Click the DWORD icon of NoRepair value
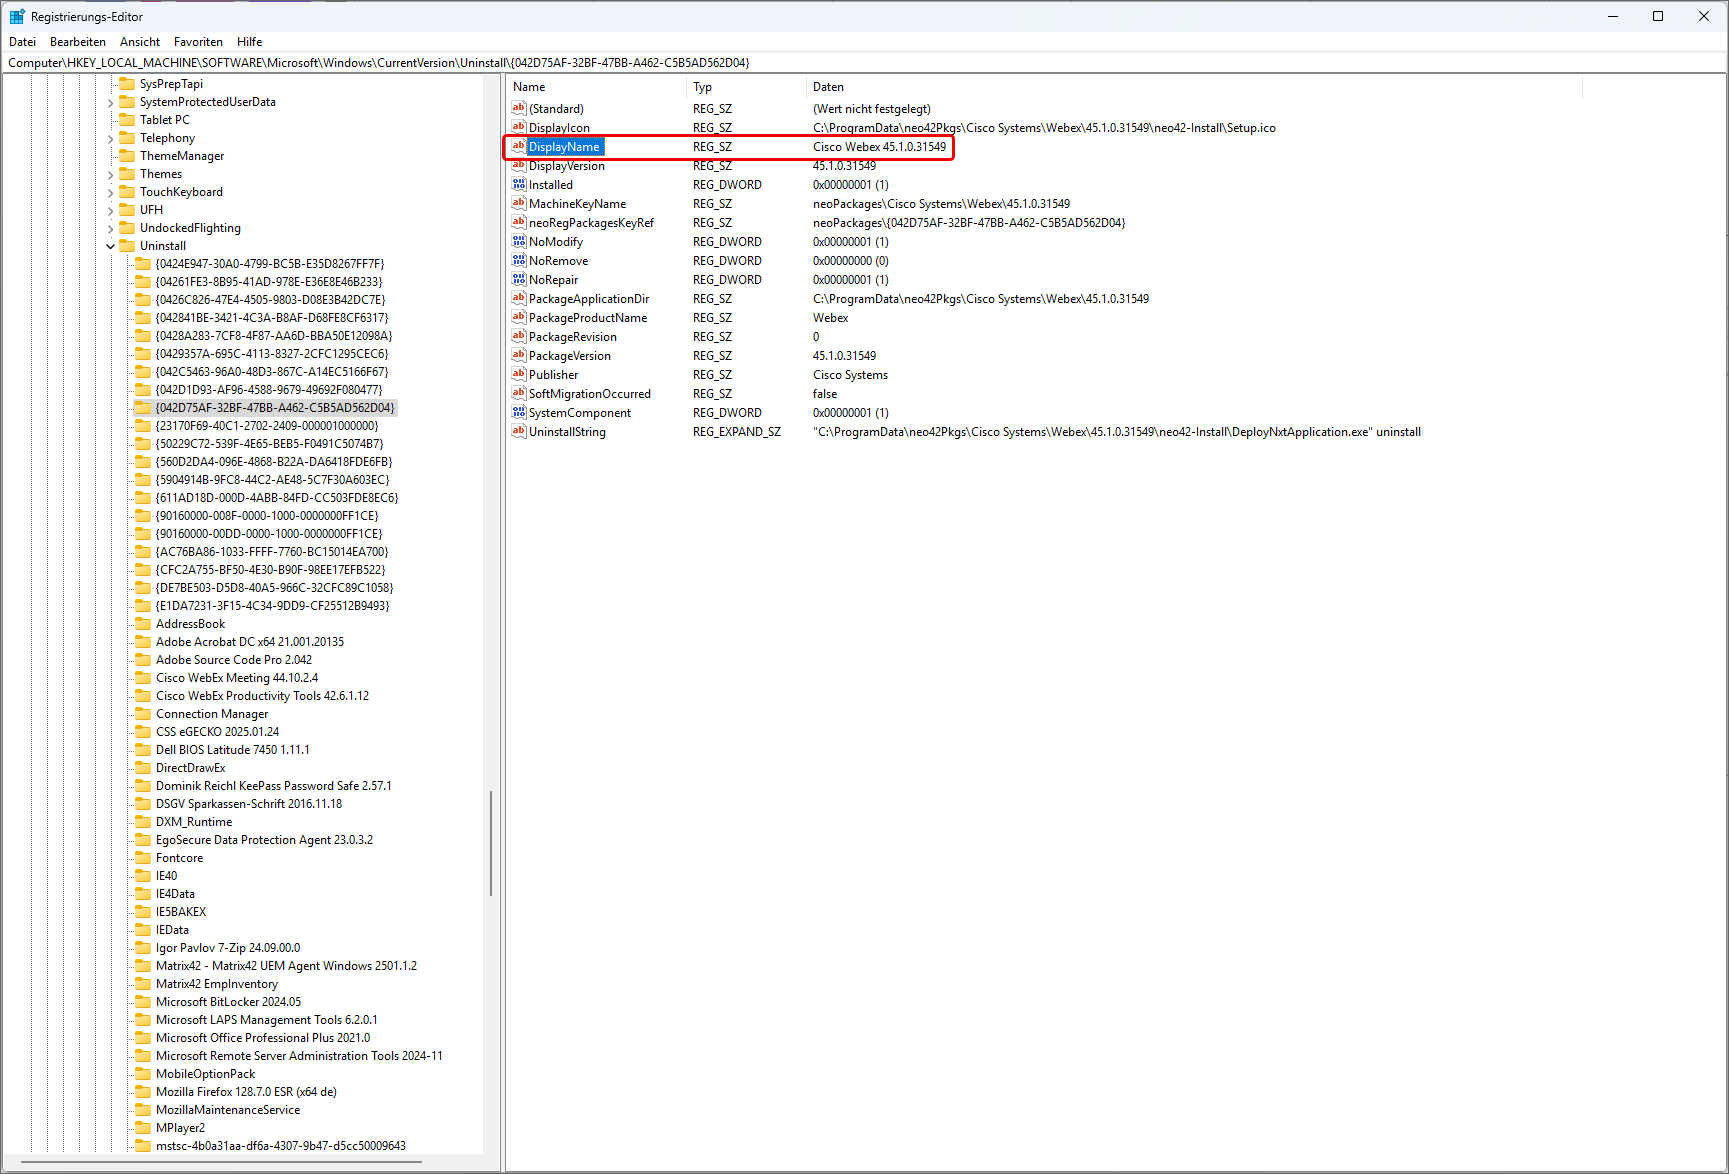 pyautogui.click(x=518, y=279)
